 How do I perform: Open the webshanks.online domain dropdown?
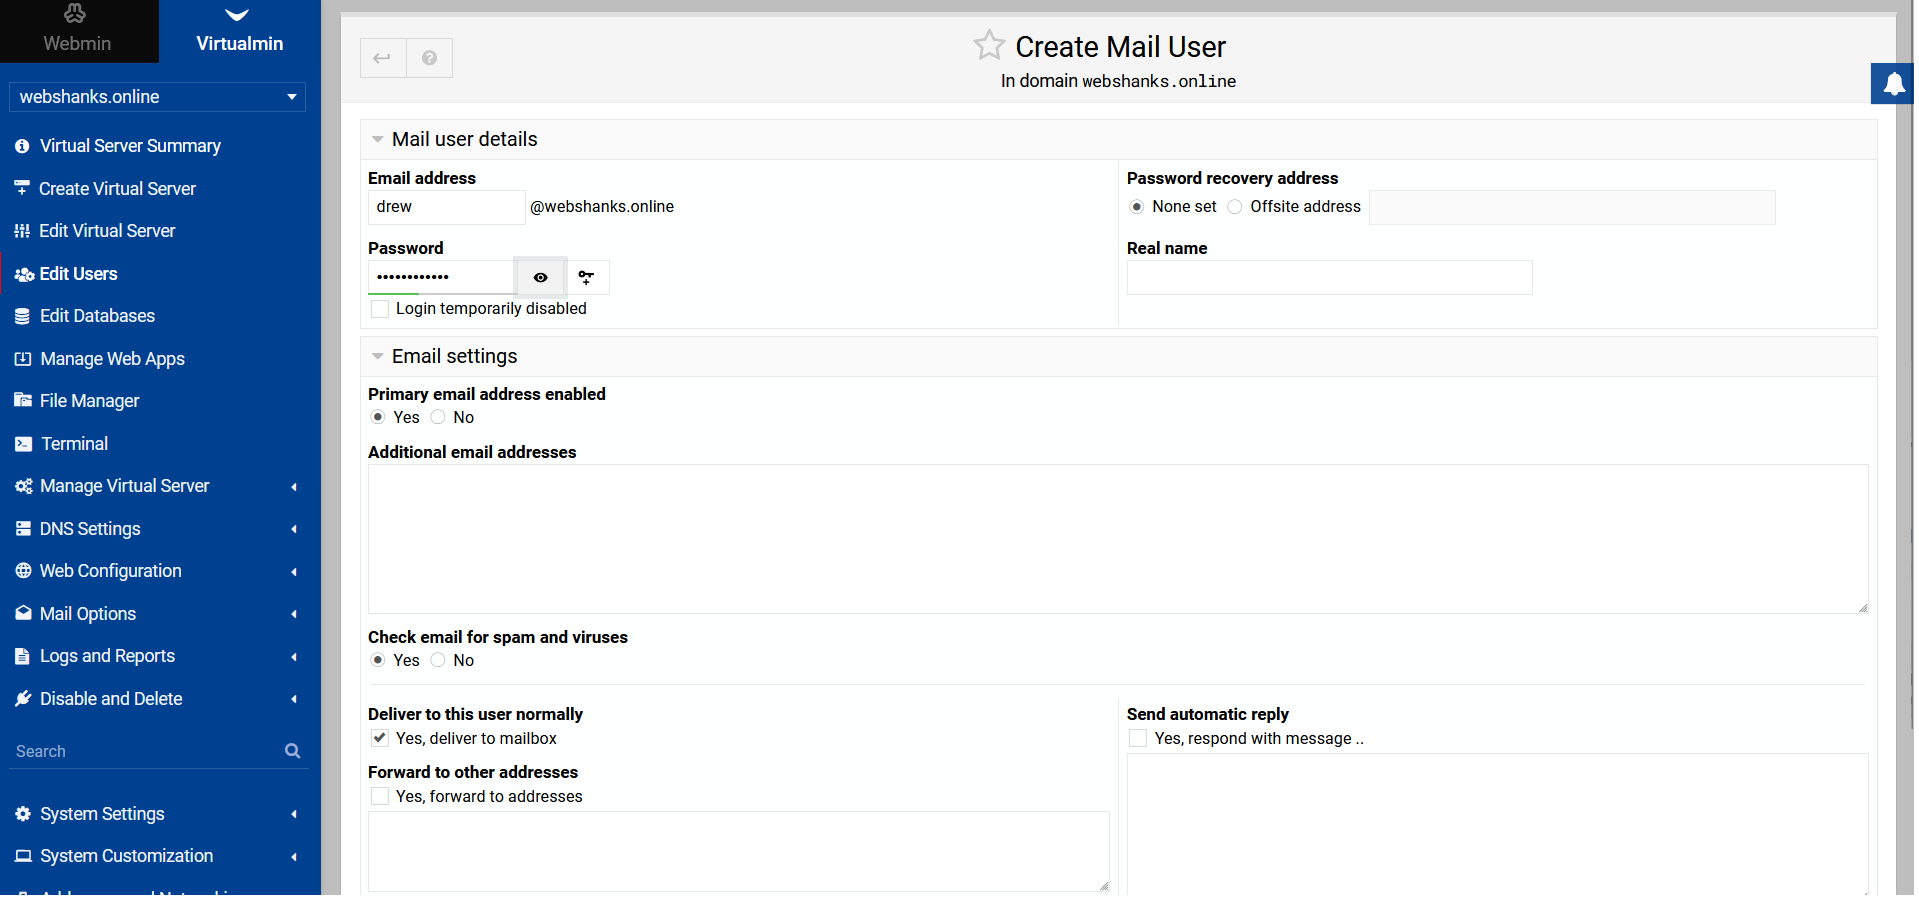click(x=157, y=97)
